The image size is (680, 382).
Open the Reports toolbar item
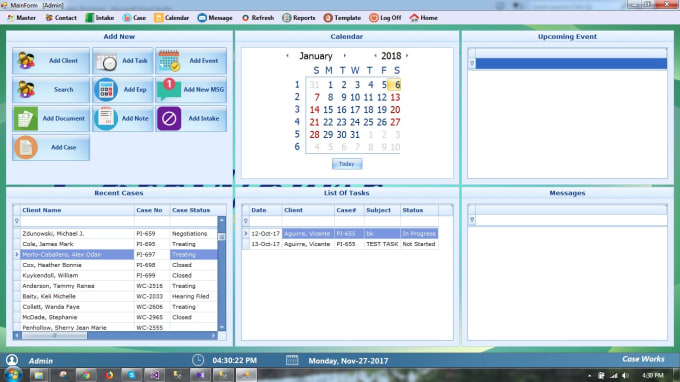tap(299, 18)
